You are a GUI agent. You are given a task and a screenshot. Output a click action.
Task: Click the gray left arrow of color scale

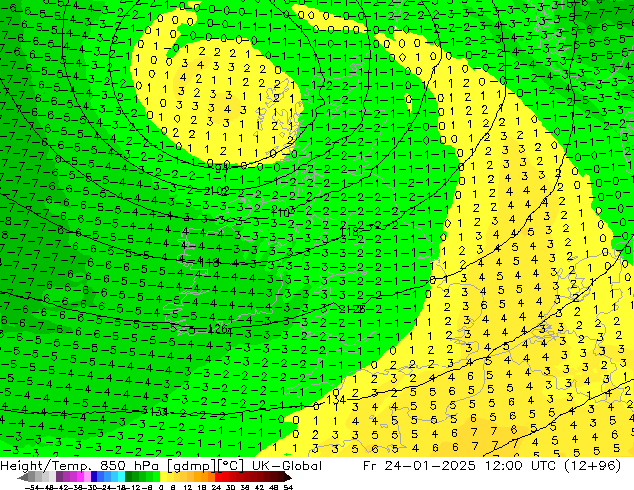coord(23,477)
